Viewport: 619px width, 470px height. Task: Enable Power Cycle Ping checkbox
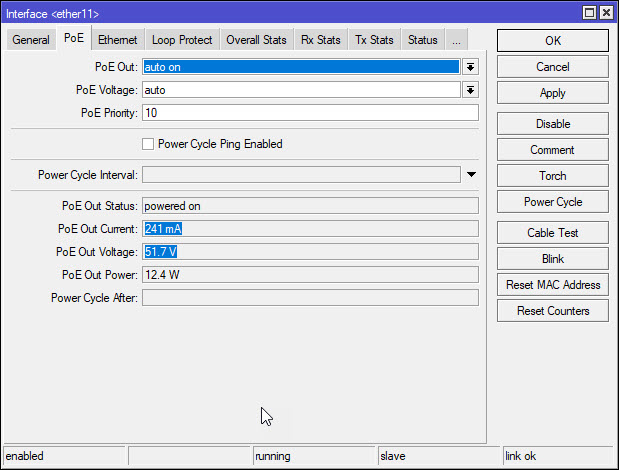click(148, 144)
